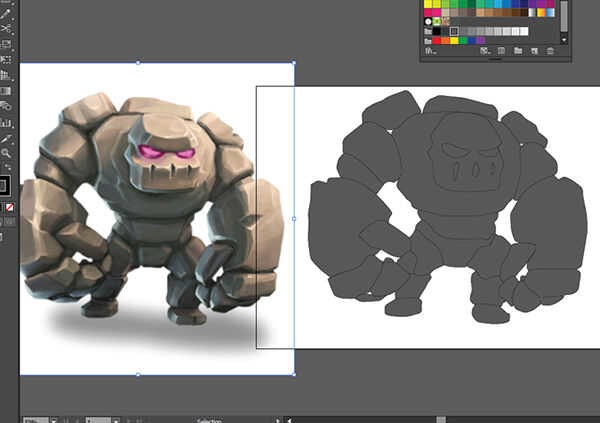
Task: Click the horizontal scrollbar thumb at bottom
Action: pyautogui.click(x=441, y=420)
